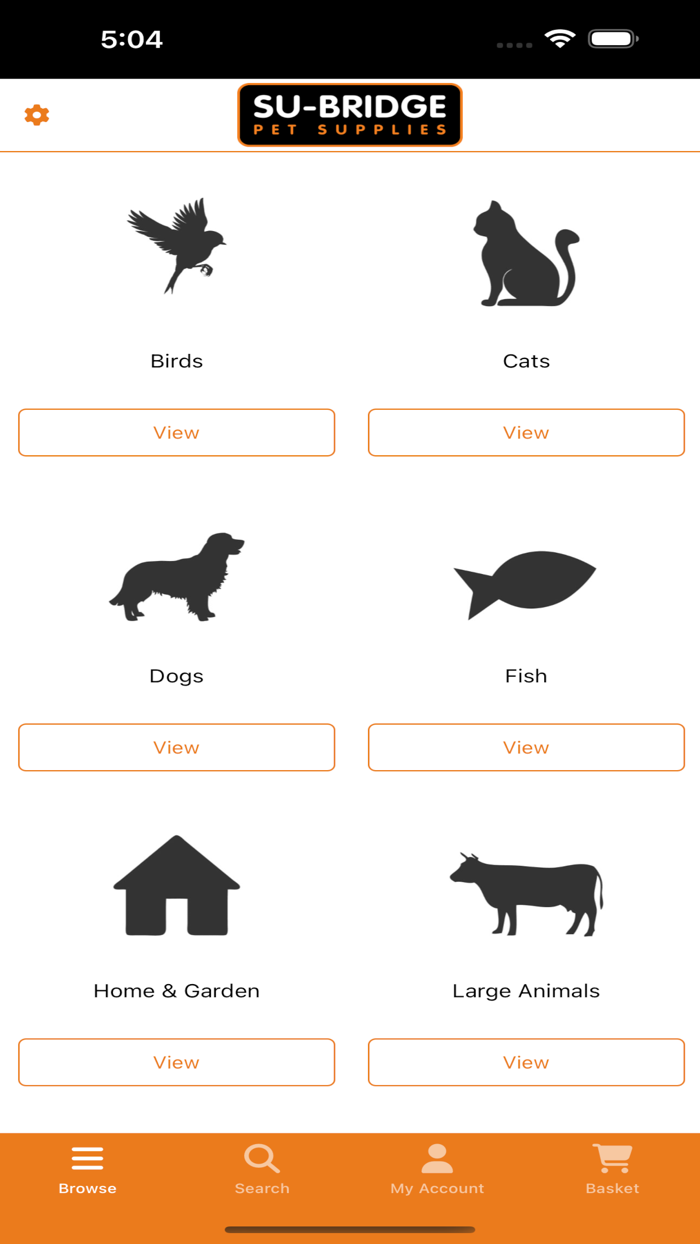Open the settings gear icon
The image size is (700, 1244).
37,114
